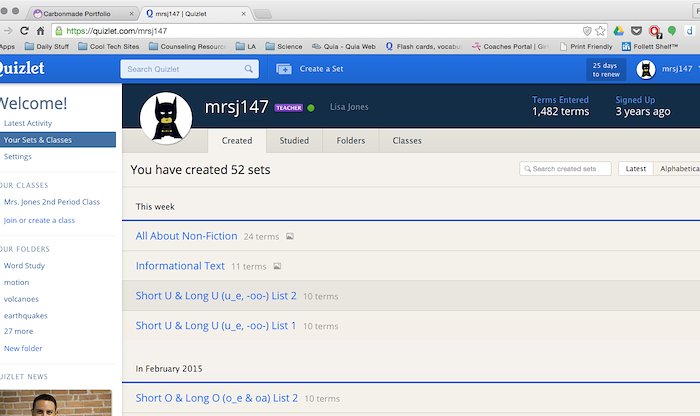
Task: Open Short O & Long O List 2
Action: [x=217, y=398]
